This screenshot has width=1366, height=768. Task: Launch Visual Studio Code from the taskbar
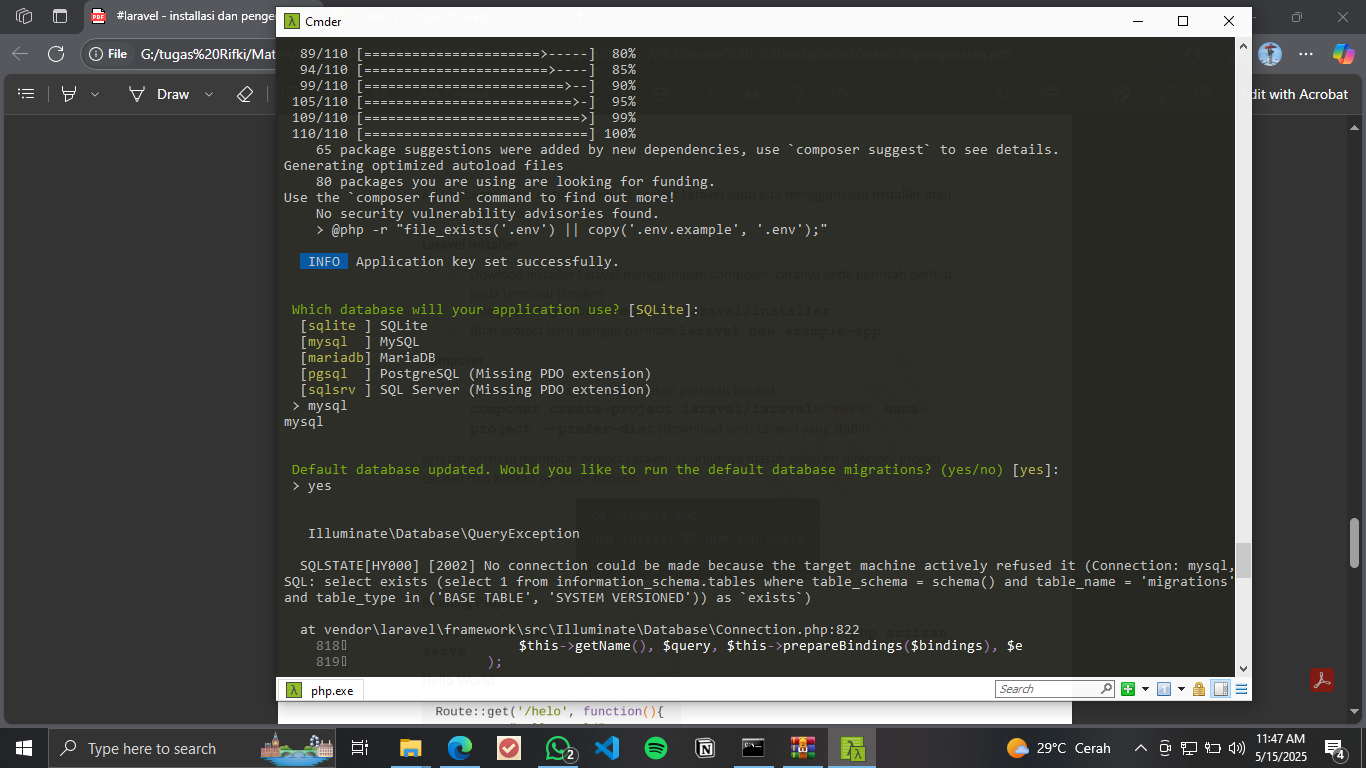click(606, 747)
